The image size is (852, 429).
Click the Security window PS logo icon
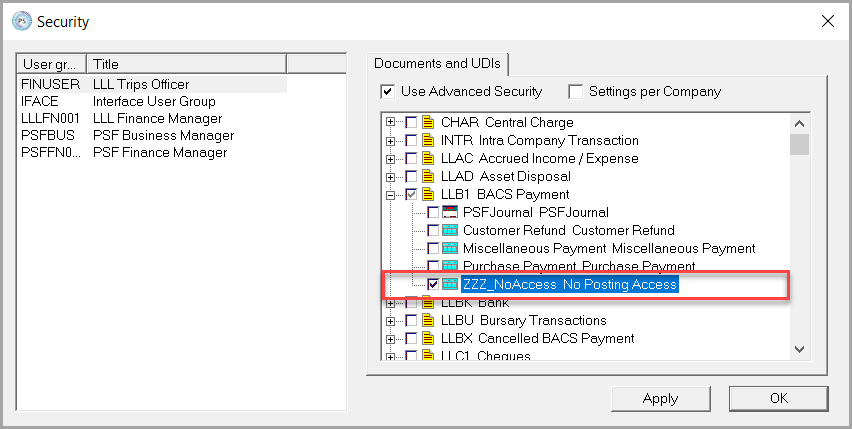(x=22, y=21)
